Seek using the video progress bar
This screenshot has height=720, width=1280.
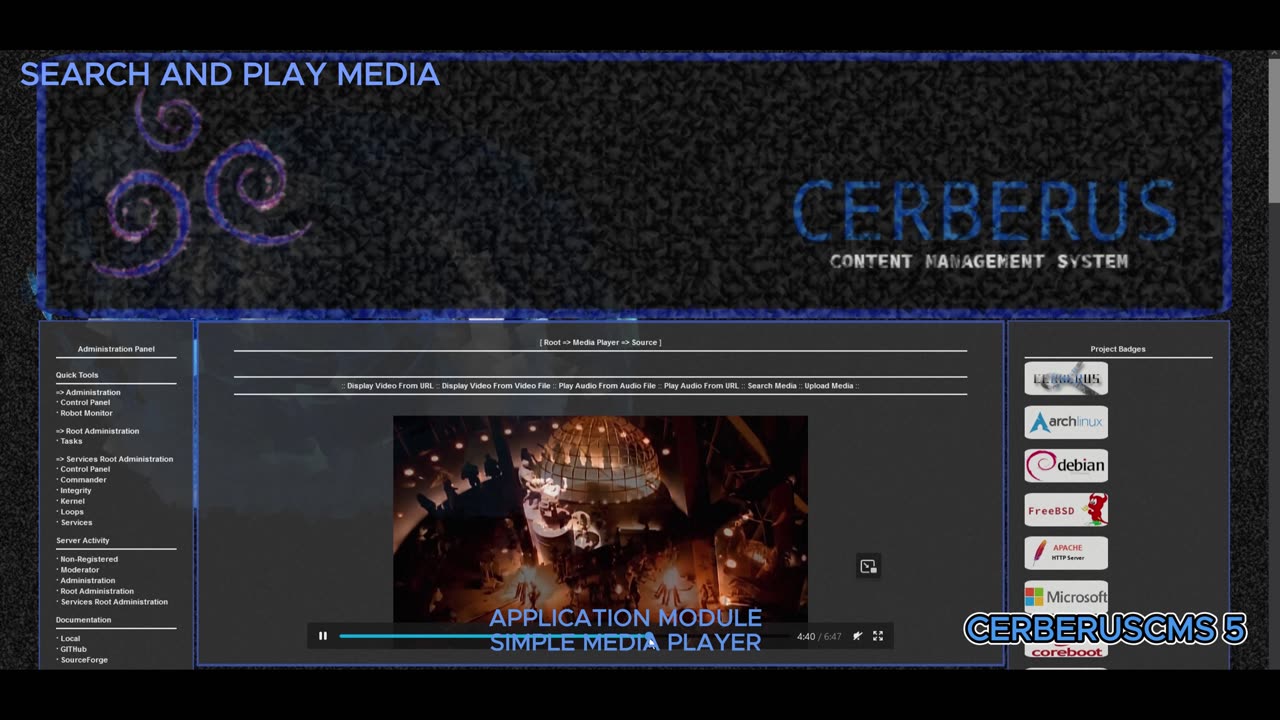point(564,636)
